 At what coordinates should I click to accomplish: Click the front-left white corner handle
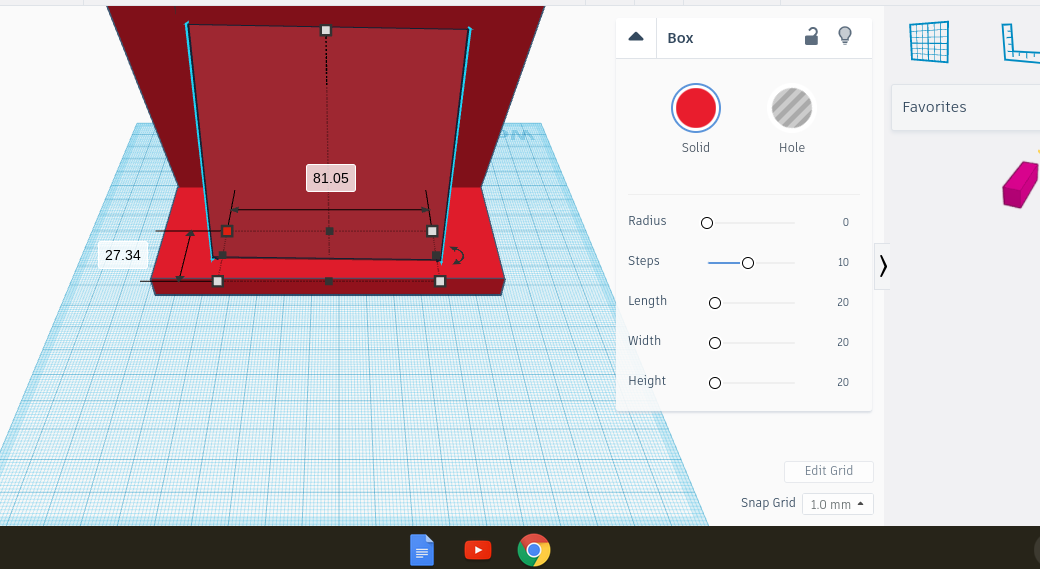click(x=218, y=281)
